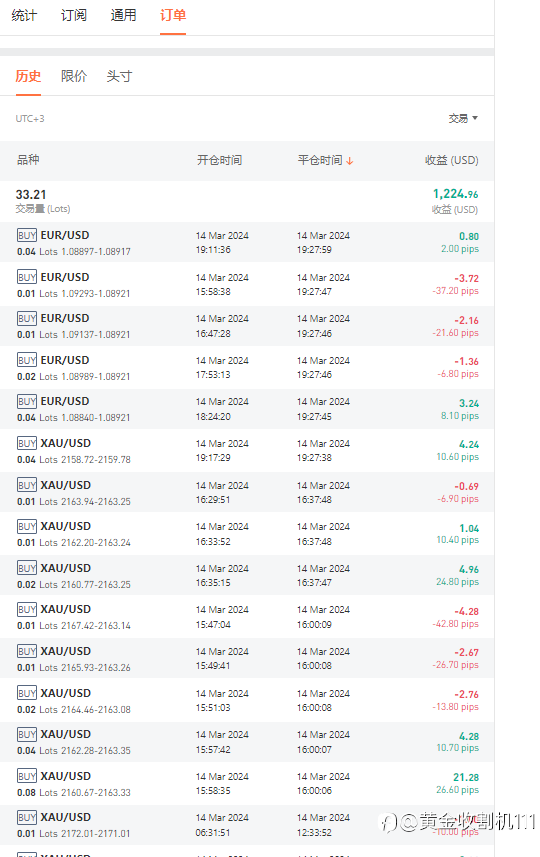Click BUY badge on XAU/USD 15:58:35 trade

(27, 776)
